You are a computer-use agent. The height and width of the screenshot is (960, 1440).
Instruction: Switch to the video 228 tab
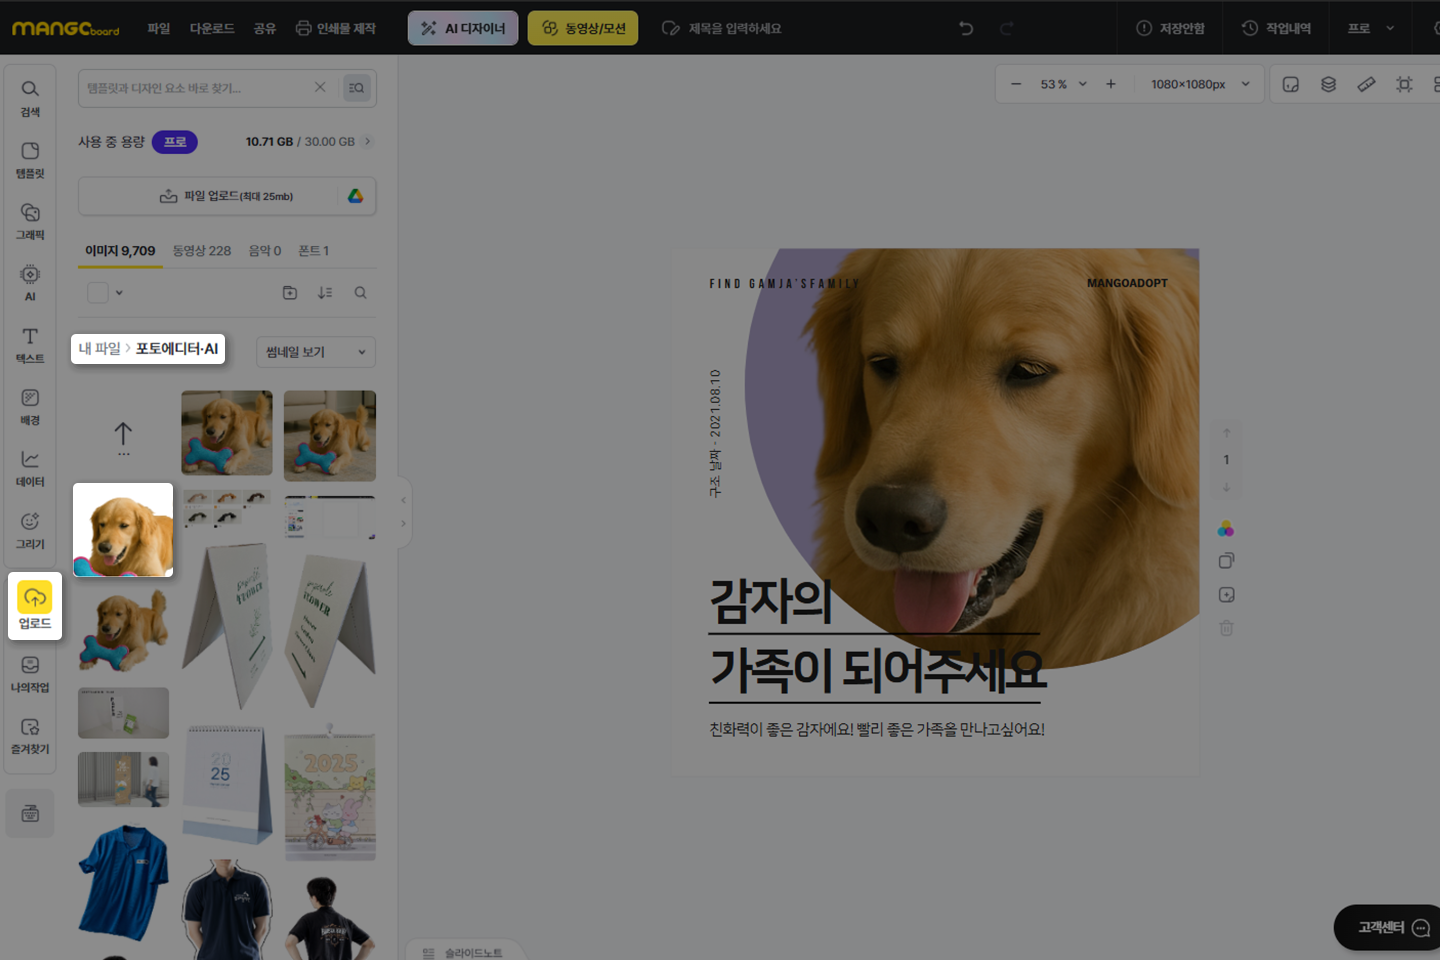point(201,251)
